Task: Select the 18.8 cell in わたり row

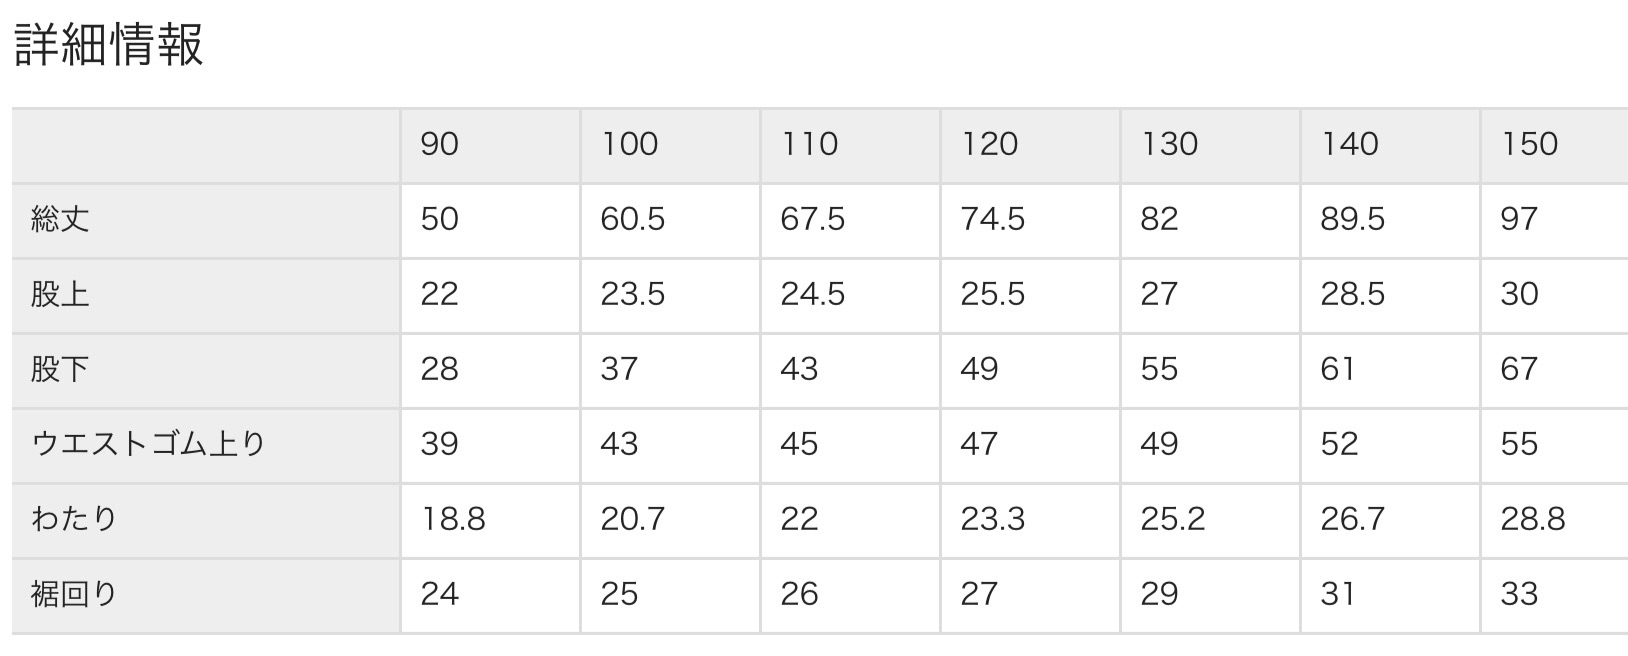Action: tap(453, 519)
